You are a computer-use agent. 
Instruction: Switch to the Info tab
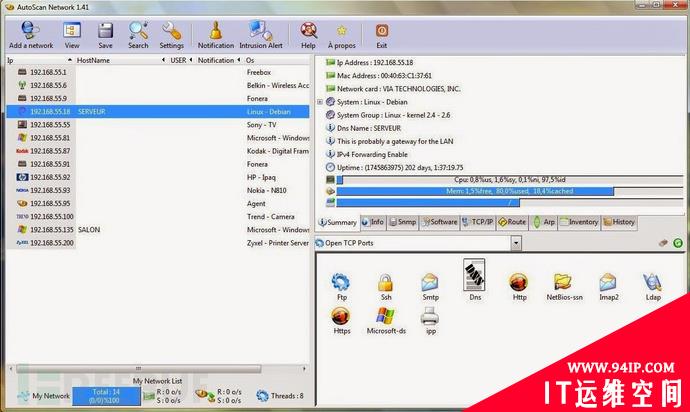coord(373,222)
